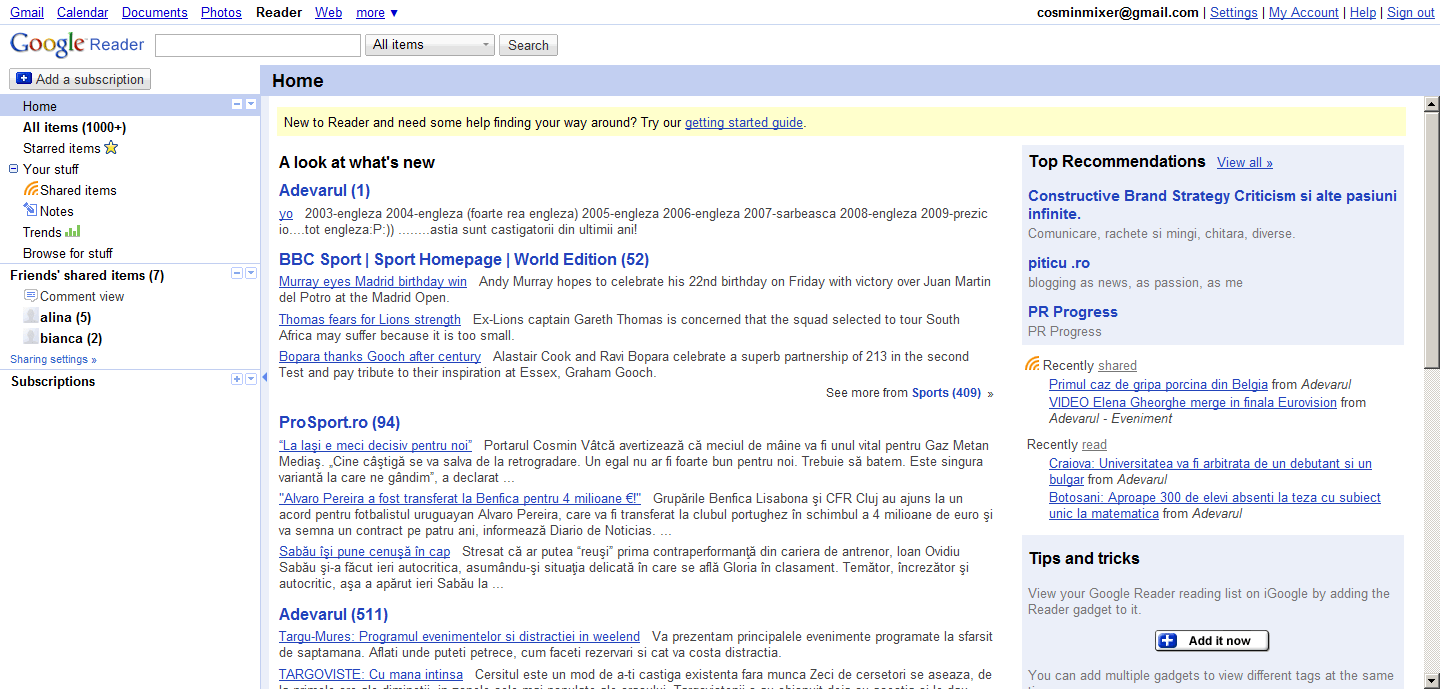Open Thomas fears for Lions strength article
The width and height of the screenshot is (1440, 689).
coord(370,320)
